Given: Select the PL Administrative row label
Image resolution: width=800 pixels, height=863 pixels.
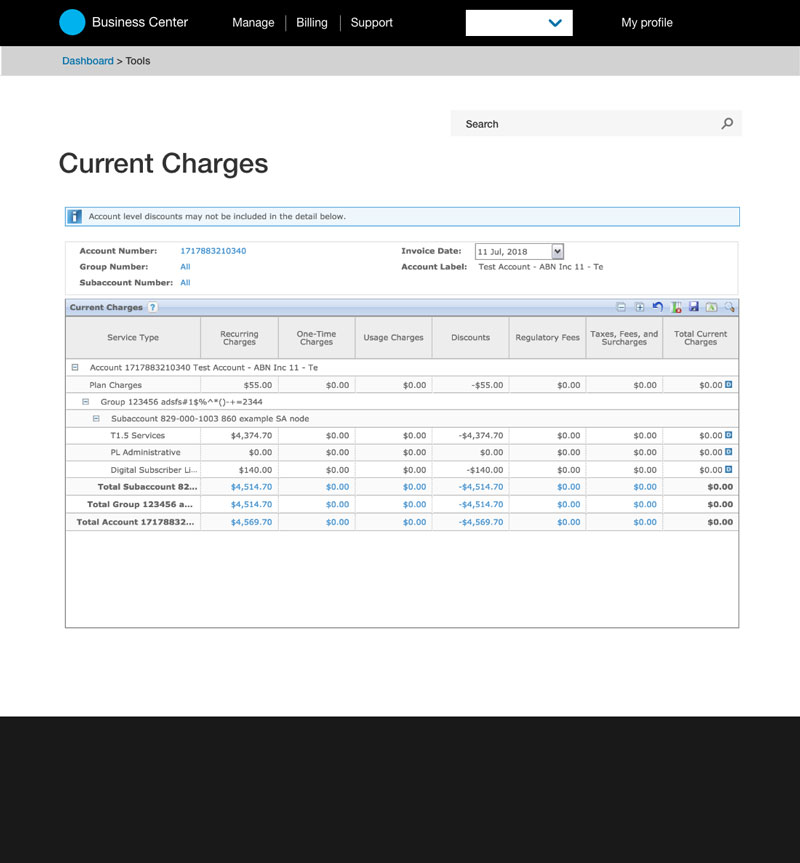Looking at the screenshot, I should [x=145, y=452].
